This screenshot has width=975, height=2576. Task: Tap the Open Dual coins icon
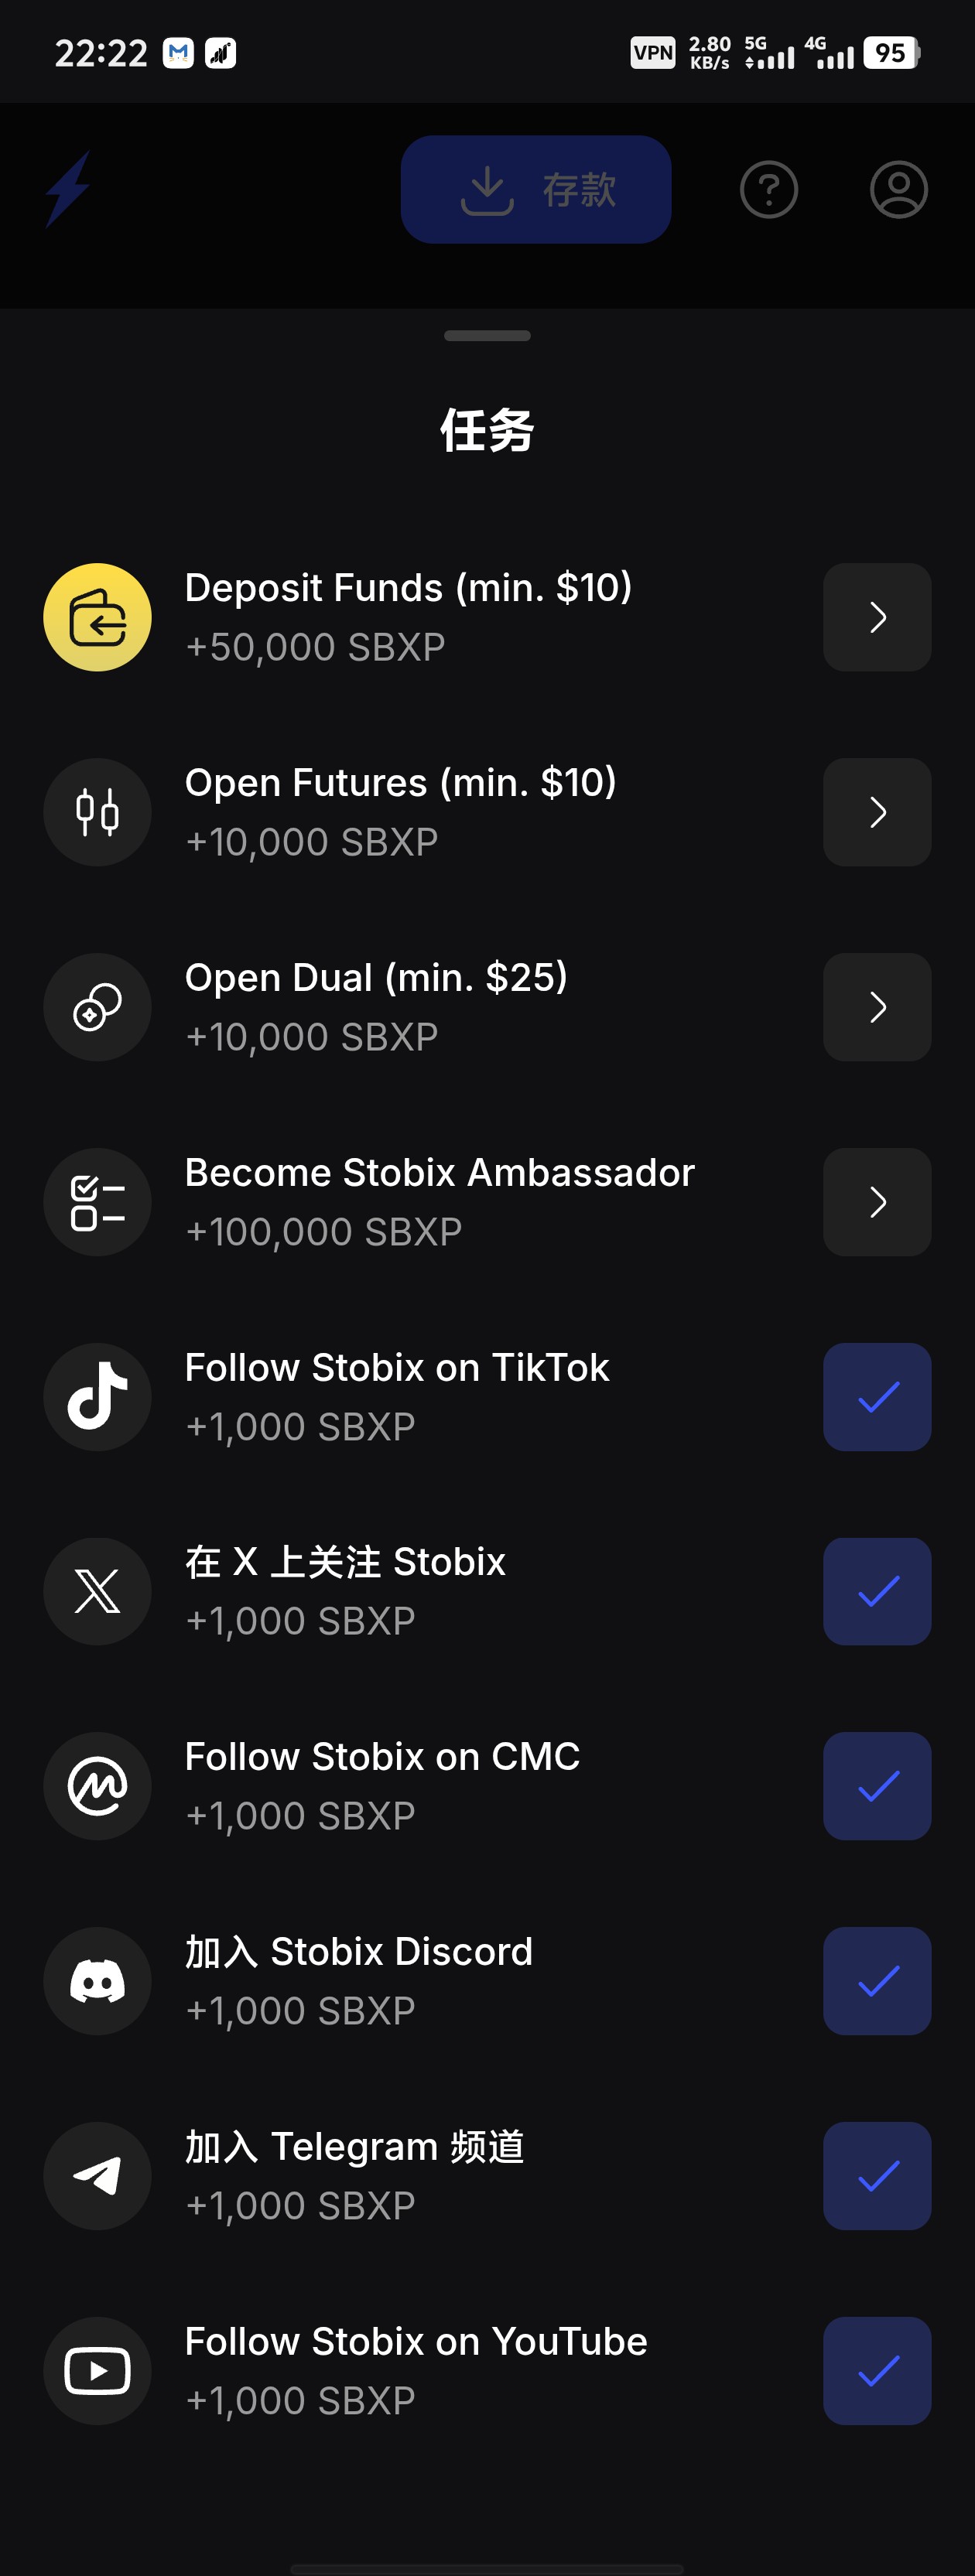pyautogui.click(x=97, y=1007)
